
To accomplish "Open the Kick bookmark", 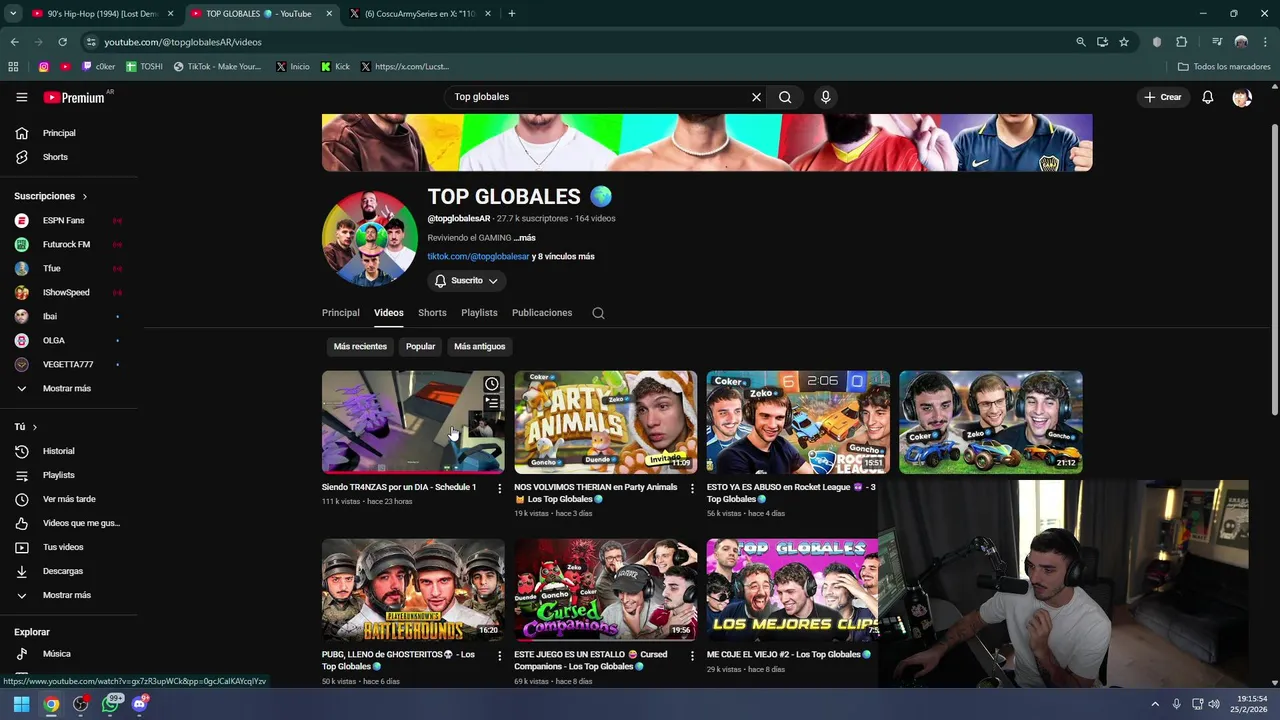I will (336, 67).
